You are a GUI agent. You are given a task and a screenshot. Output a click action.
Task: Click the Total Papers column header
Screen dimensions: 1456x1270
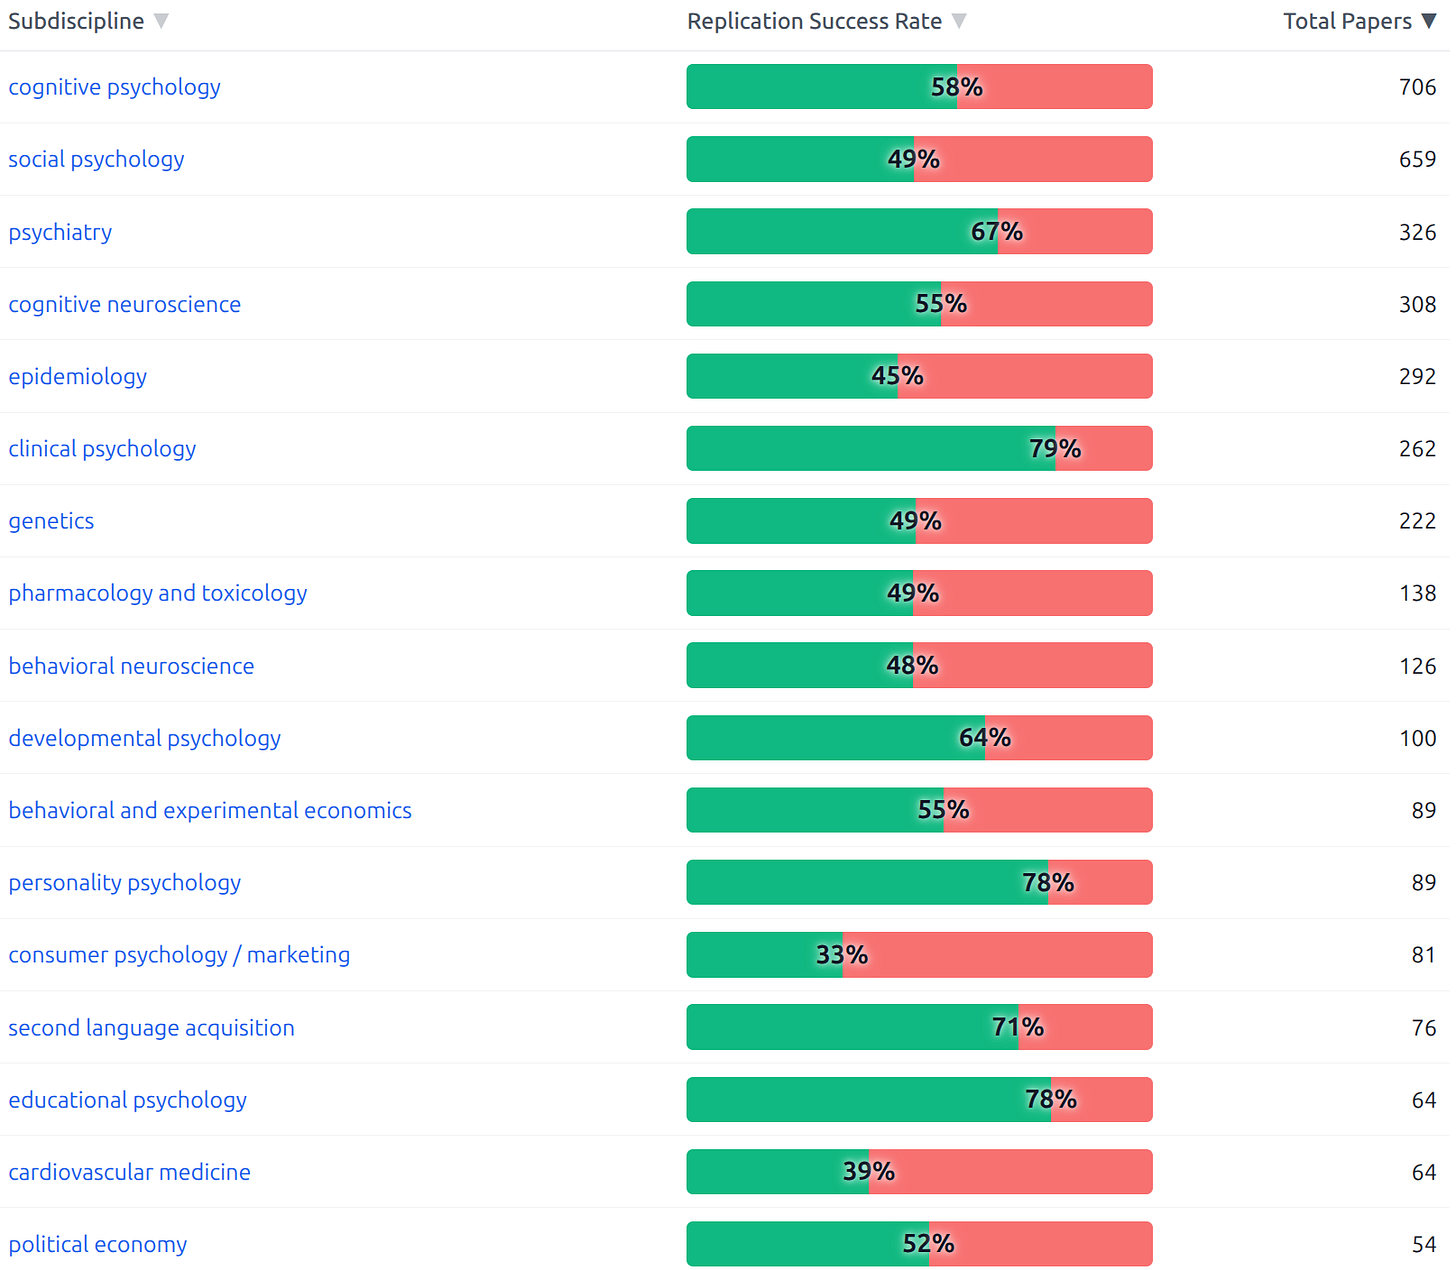[1347, 21]
